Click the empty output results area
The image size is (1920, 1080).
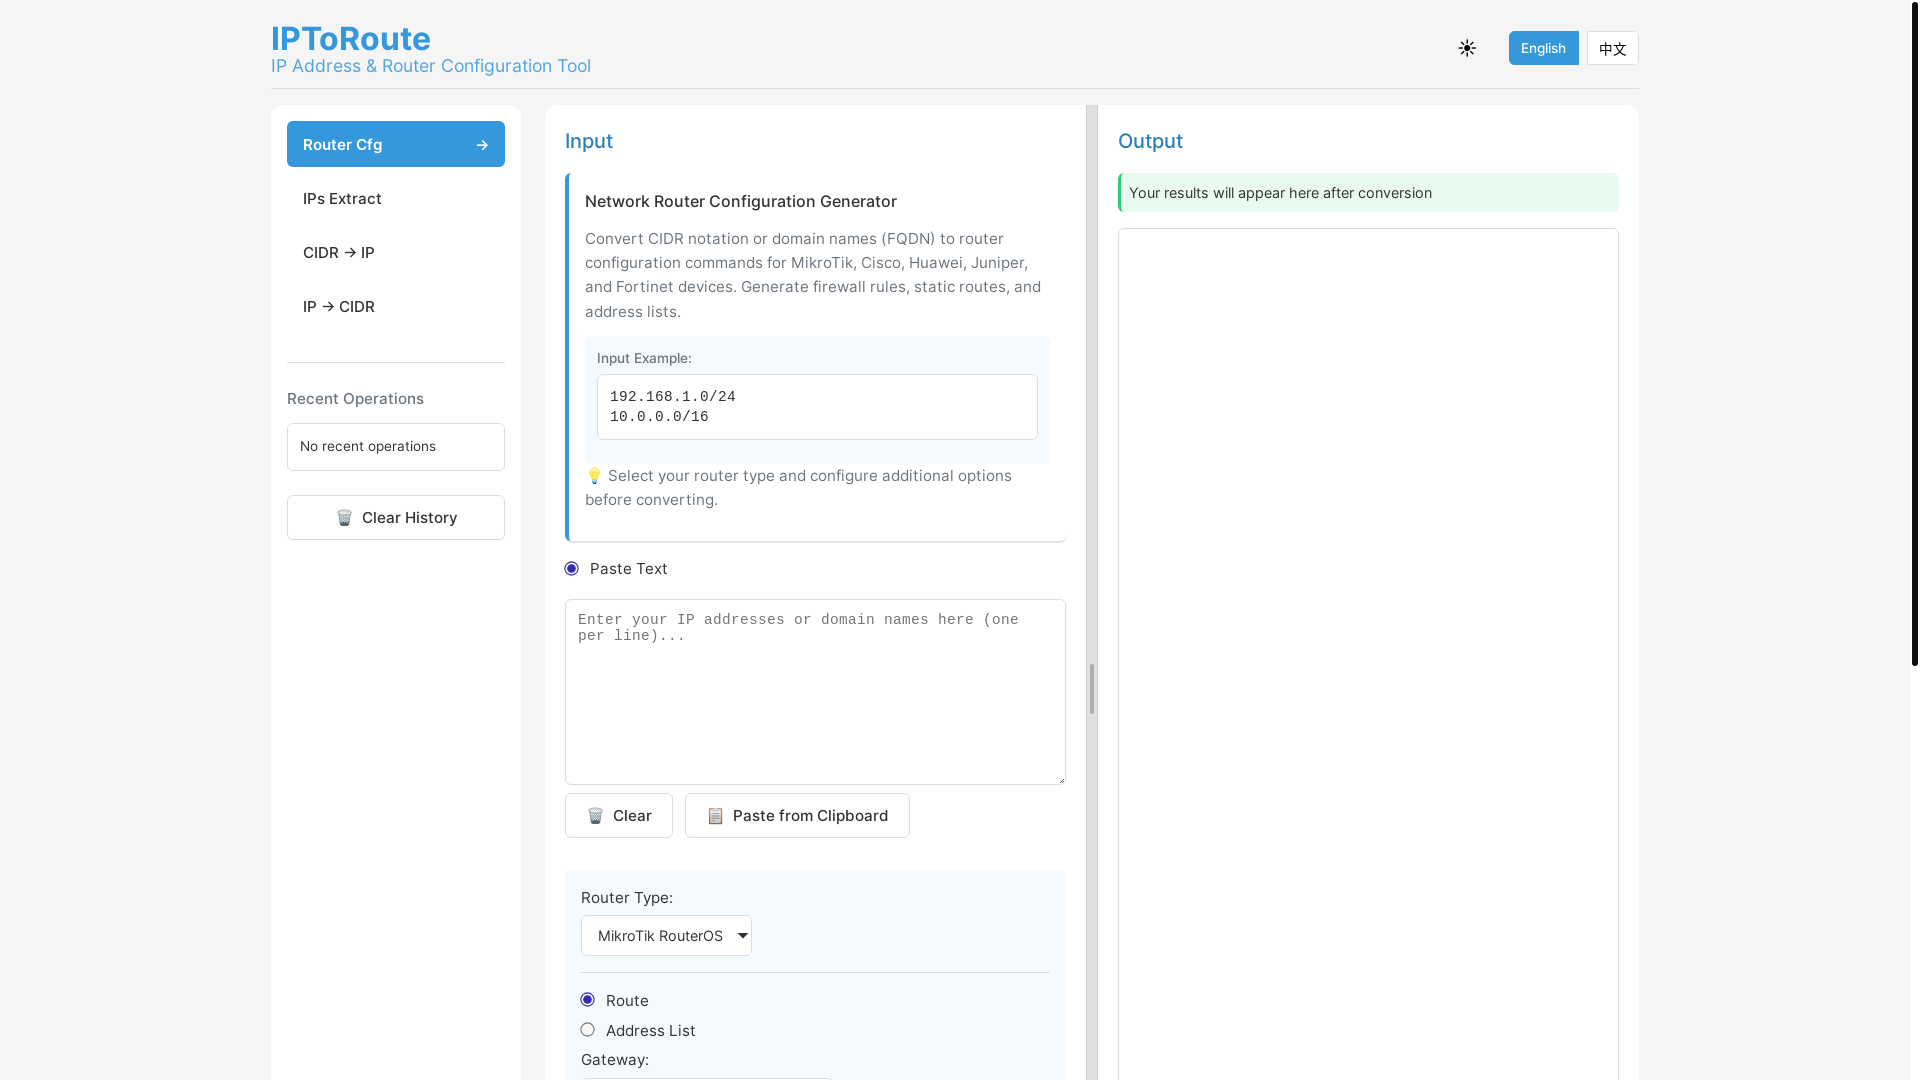pyautogui.click(x=1368, y=654)
